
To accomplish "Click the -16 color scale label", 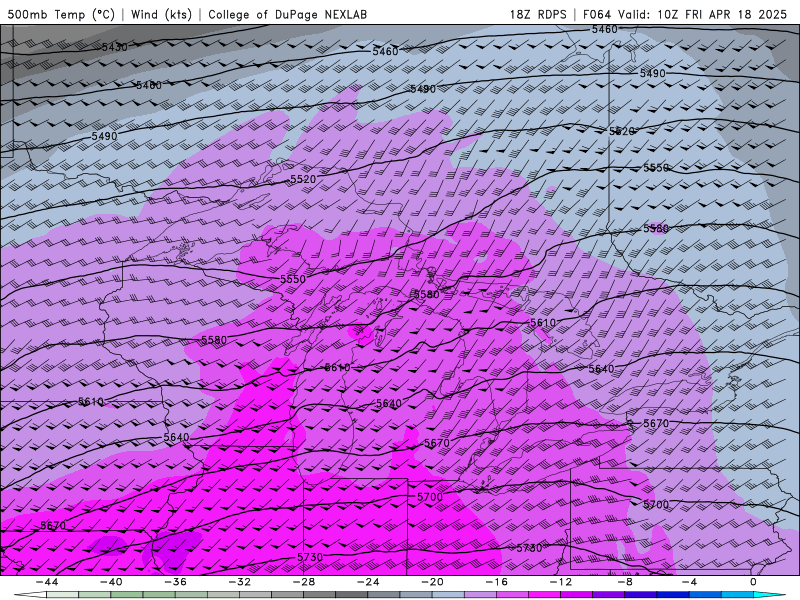I will point(497,582).
